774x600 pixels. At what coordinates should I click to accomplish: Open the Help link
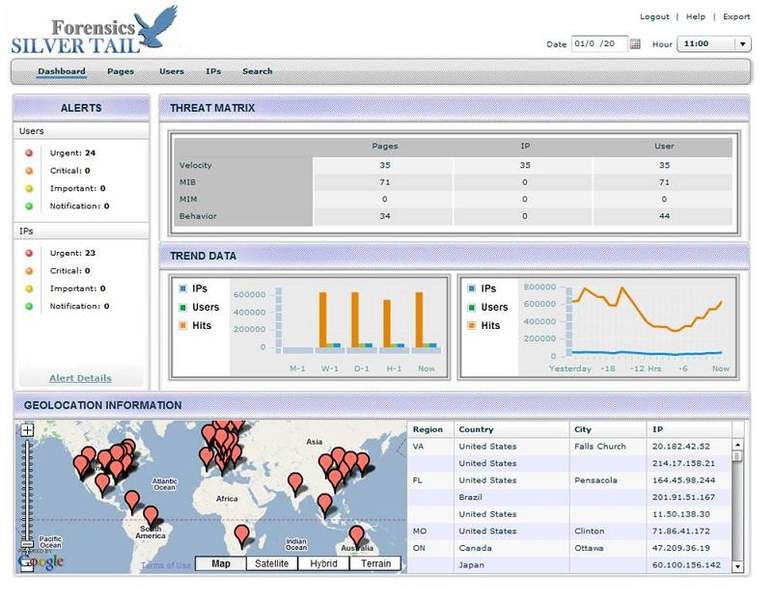696,17
